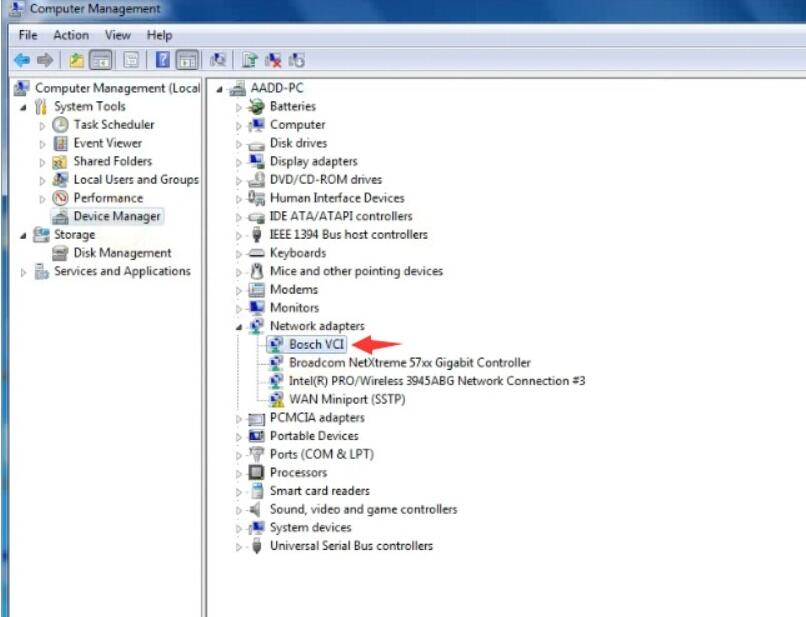806x617 pixels.
Task: Open the Help menu
Action: click(159, 35)
